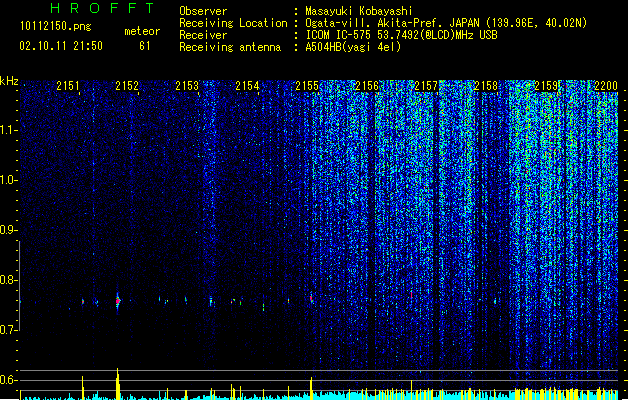Click the meteor count 61
629x400 pixels.
[x=145, y=46]
